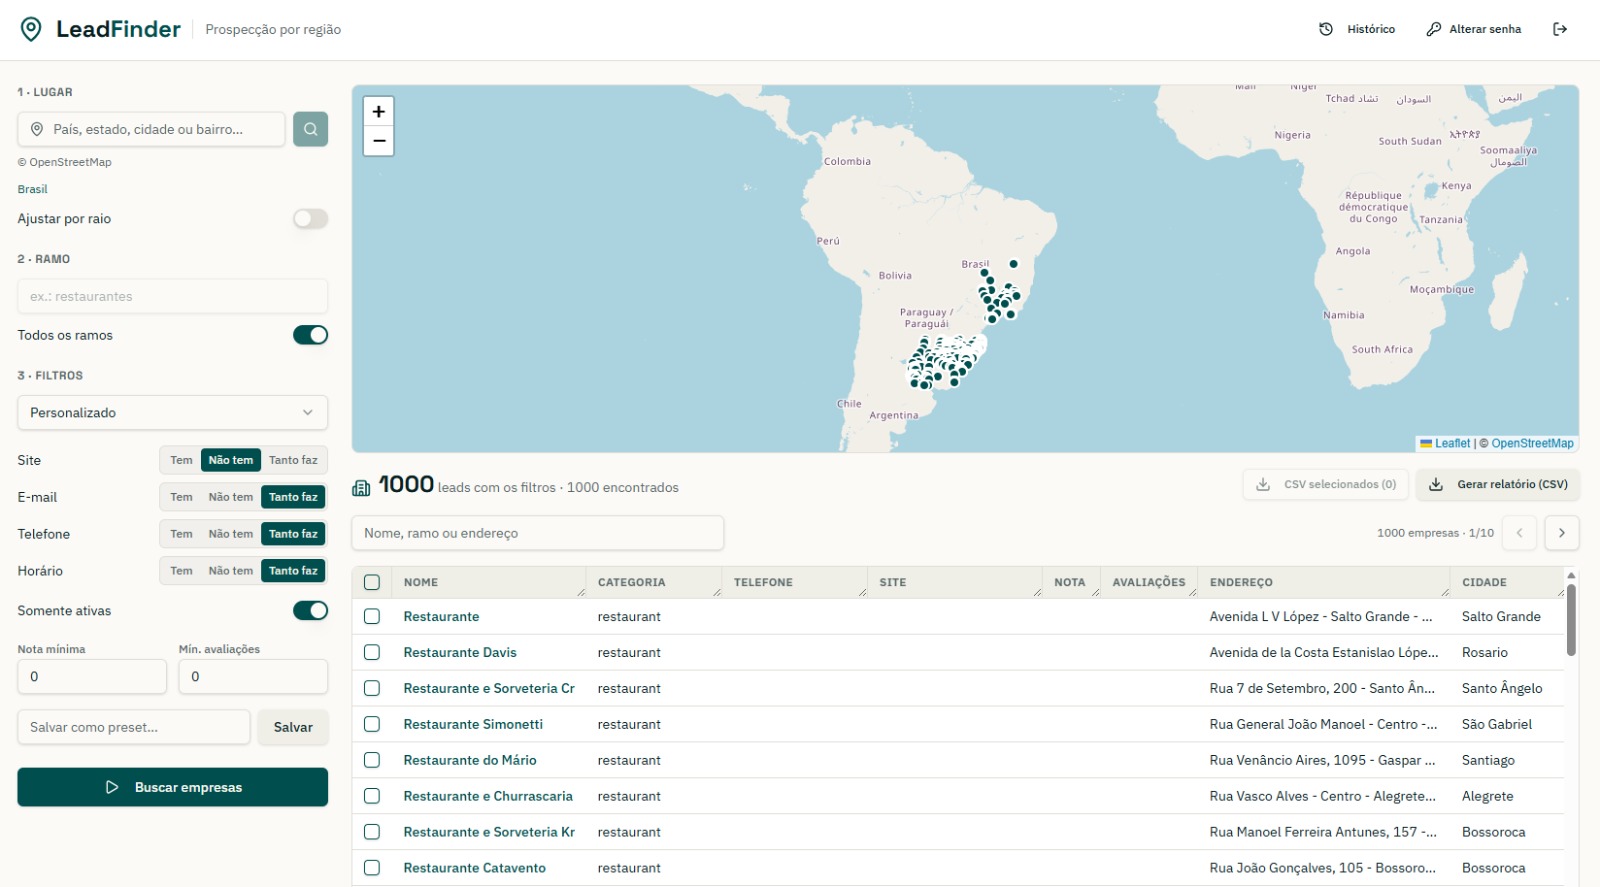This screenshot has height=887, width=1600.
Task: Click the CSV selecionados button
Action: [1326, 484]
